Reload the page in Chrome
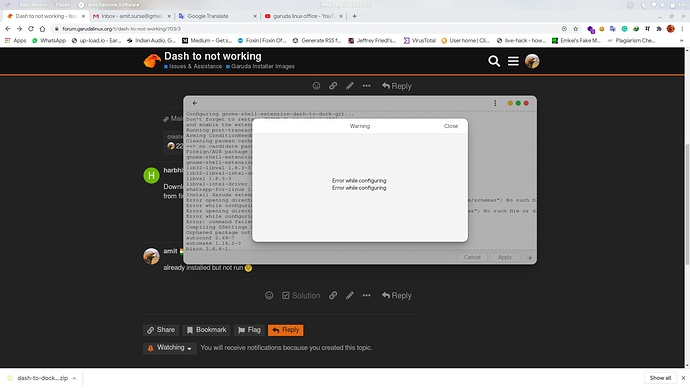This screenshot has height=388, width=690. (x=31, y=29)
